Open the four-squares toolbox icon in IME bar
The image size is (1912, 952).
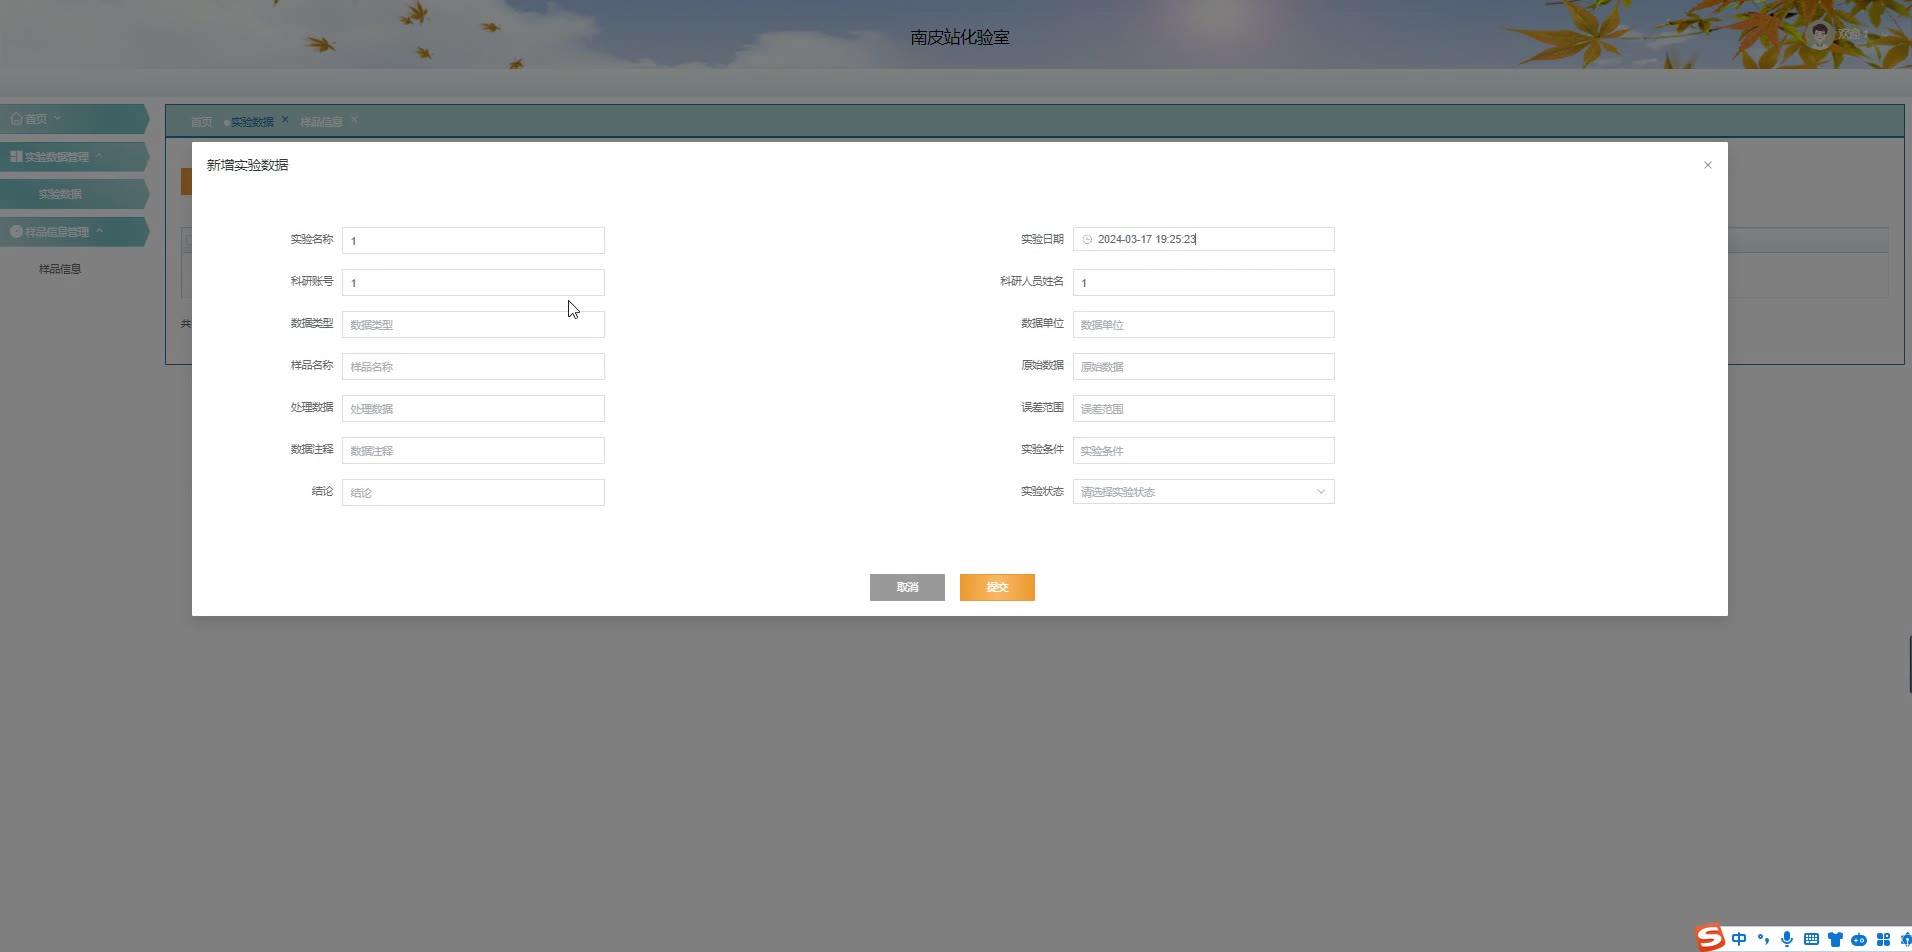[x=1883, y=939]
